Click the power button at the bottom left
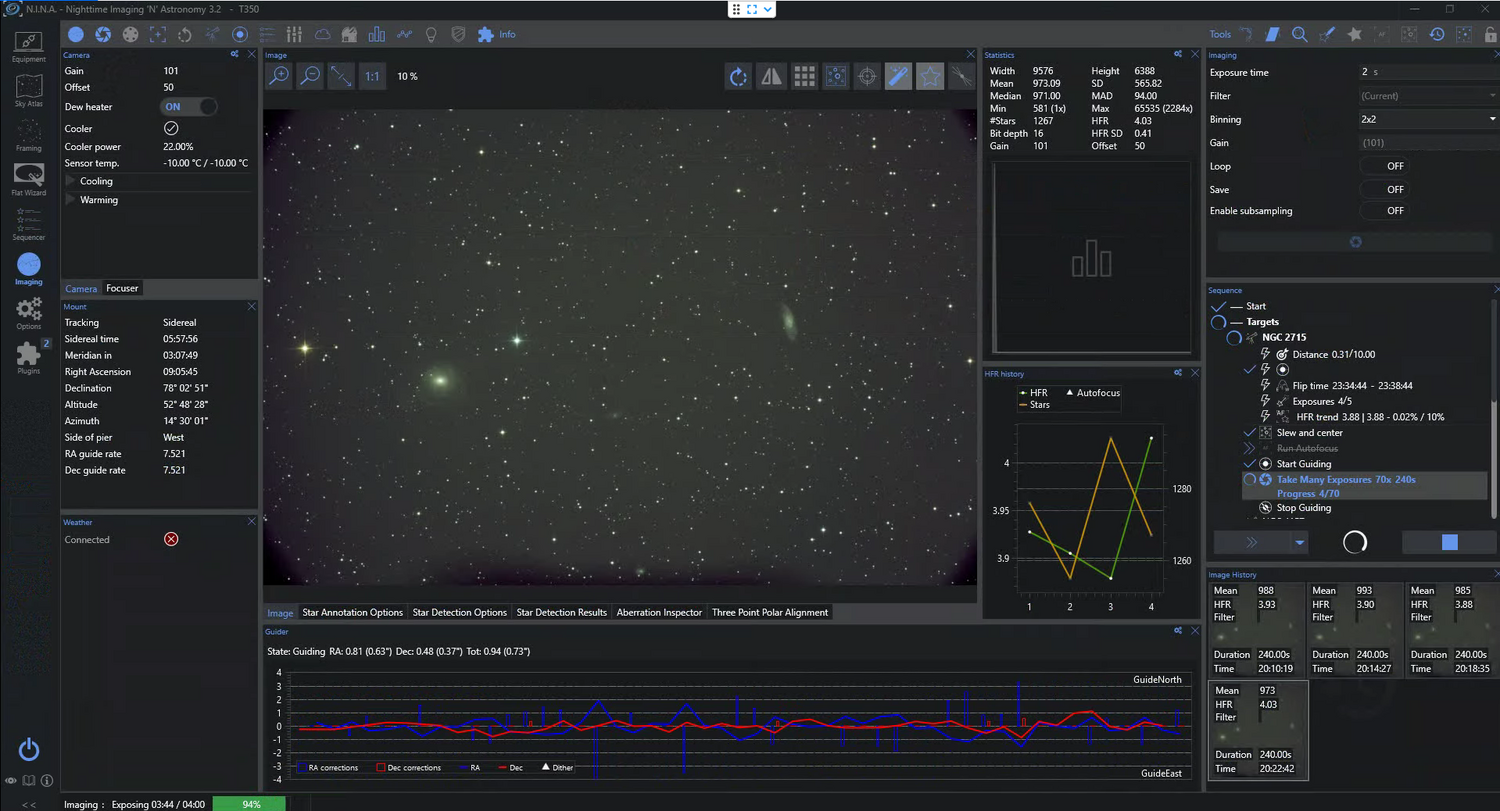The image size is (1500, 811). [29, 749]
